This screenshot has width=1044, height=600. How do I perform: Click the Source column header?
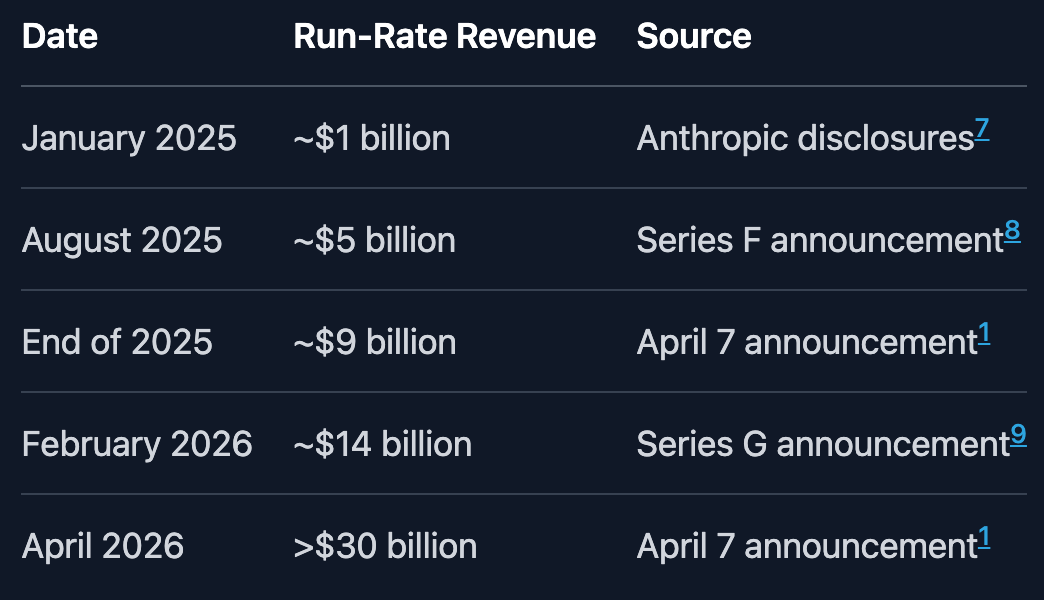point(694,36)
